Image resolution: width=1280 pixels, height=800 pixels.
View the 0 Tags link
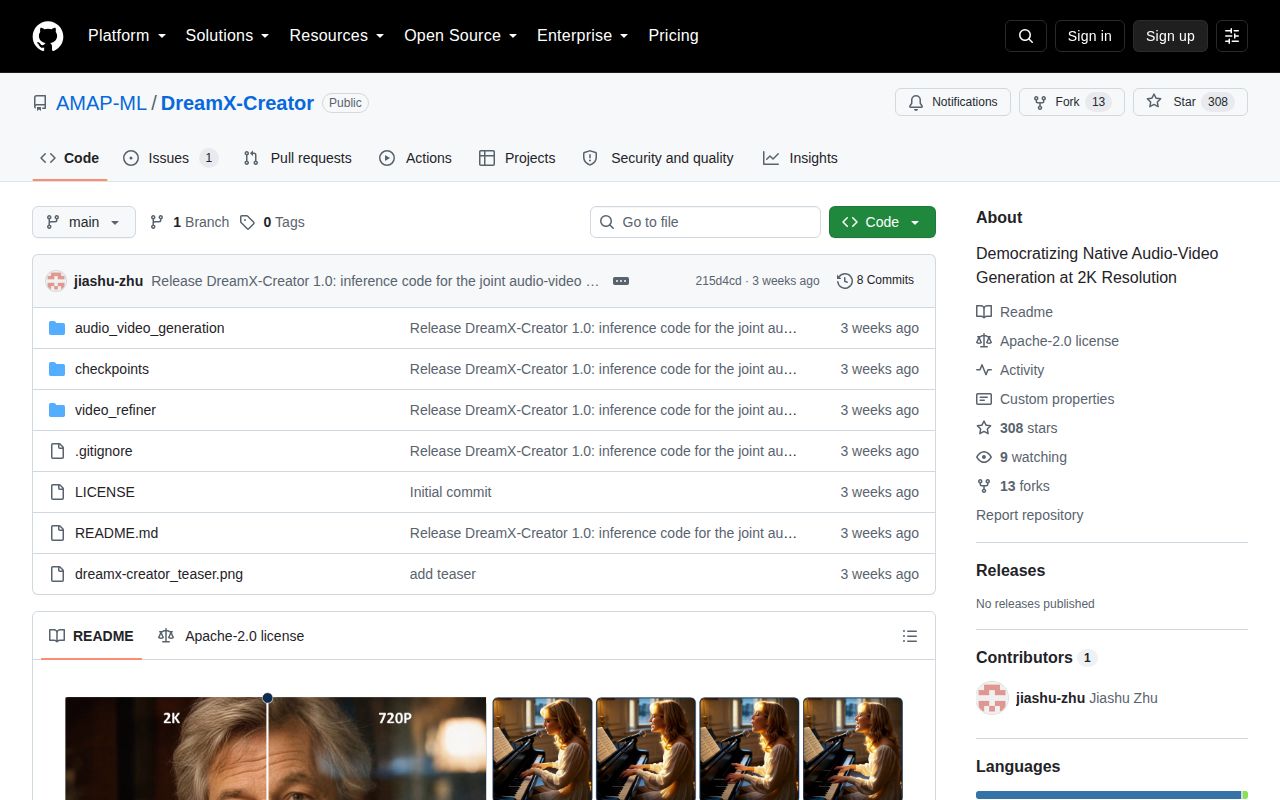272,222
